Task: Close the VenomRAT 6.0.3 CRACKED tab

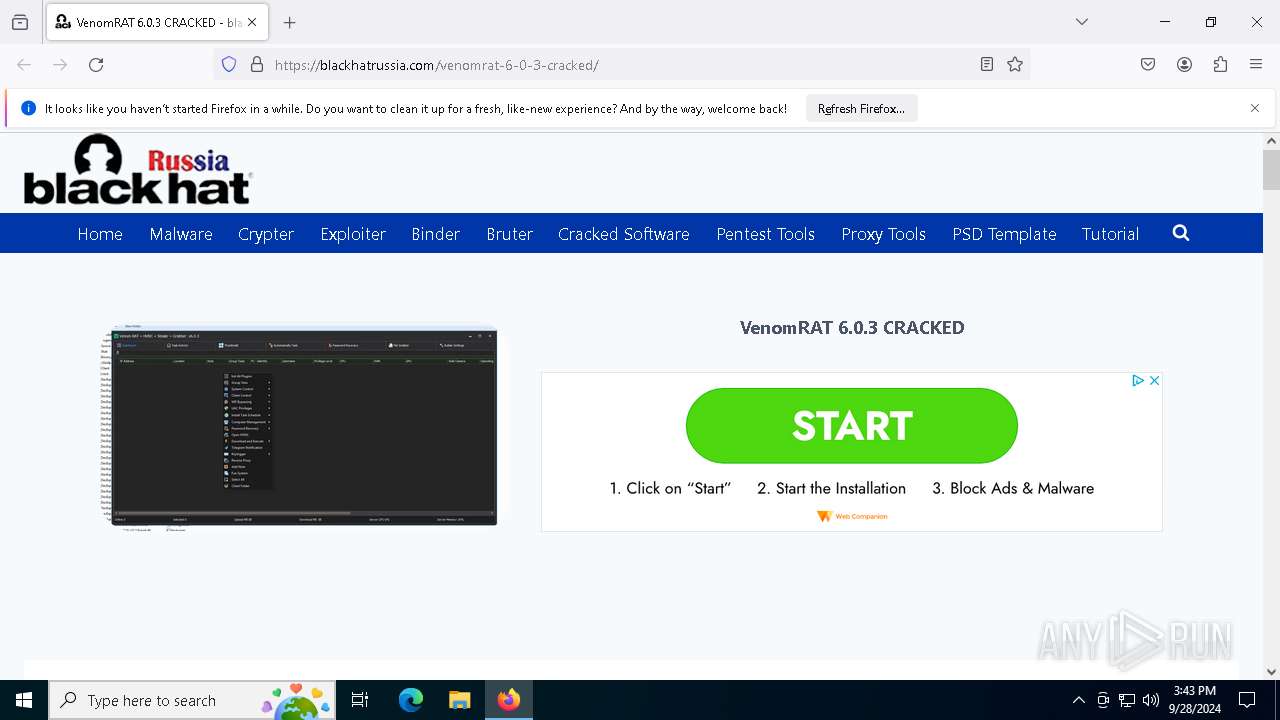Action: point(252,22)
